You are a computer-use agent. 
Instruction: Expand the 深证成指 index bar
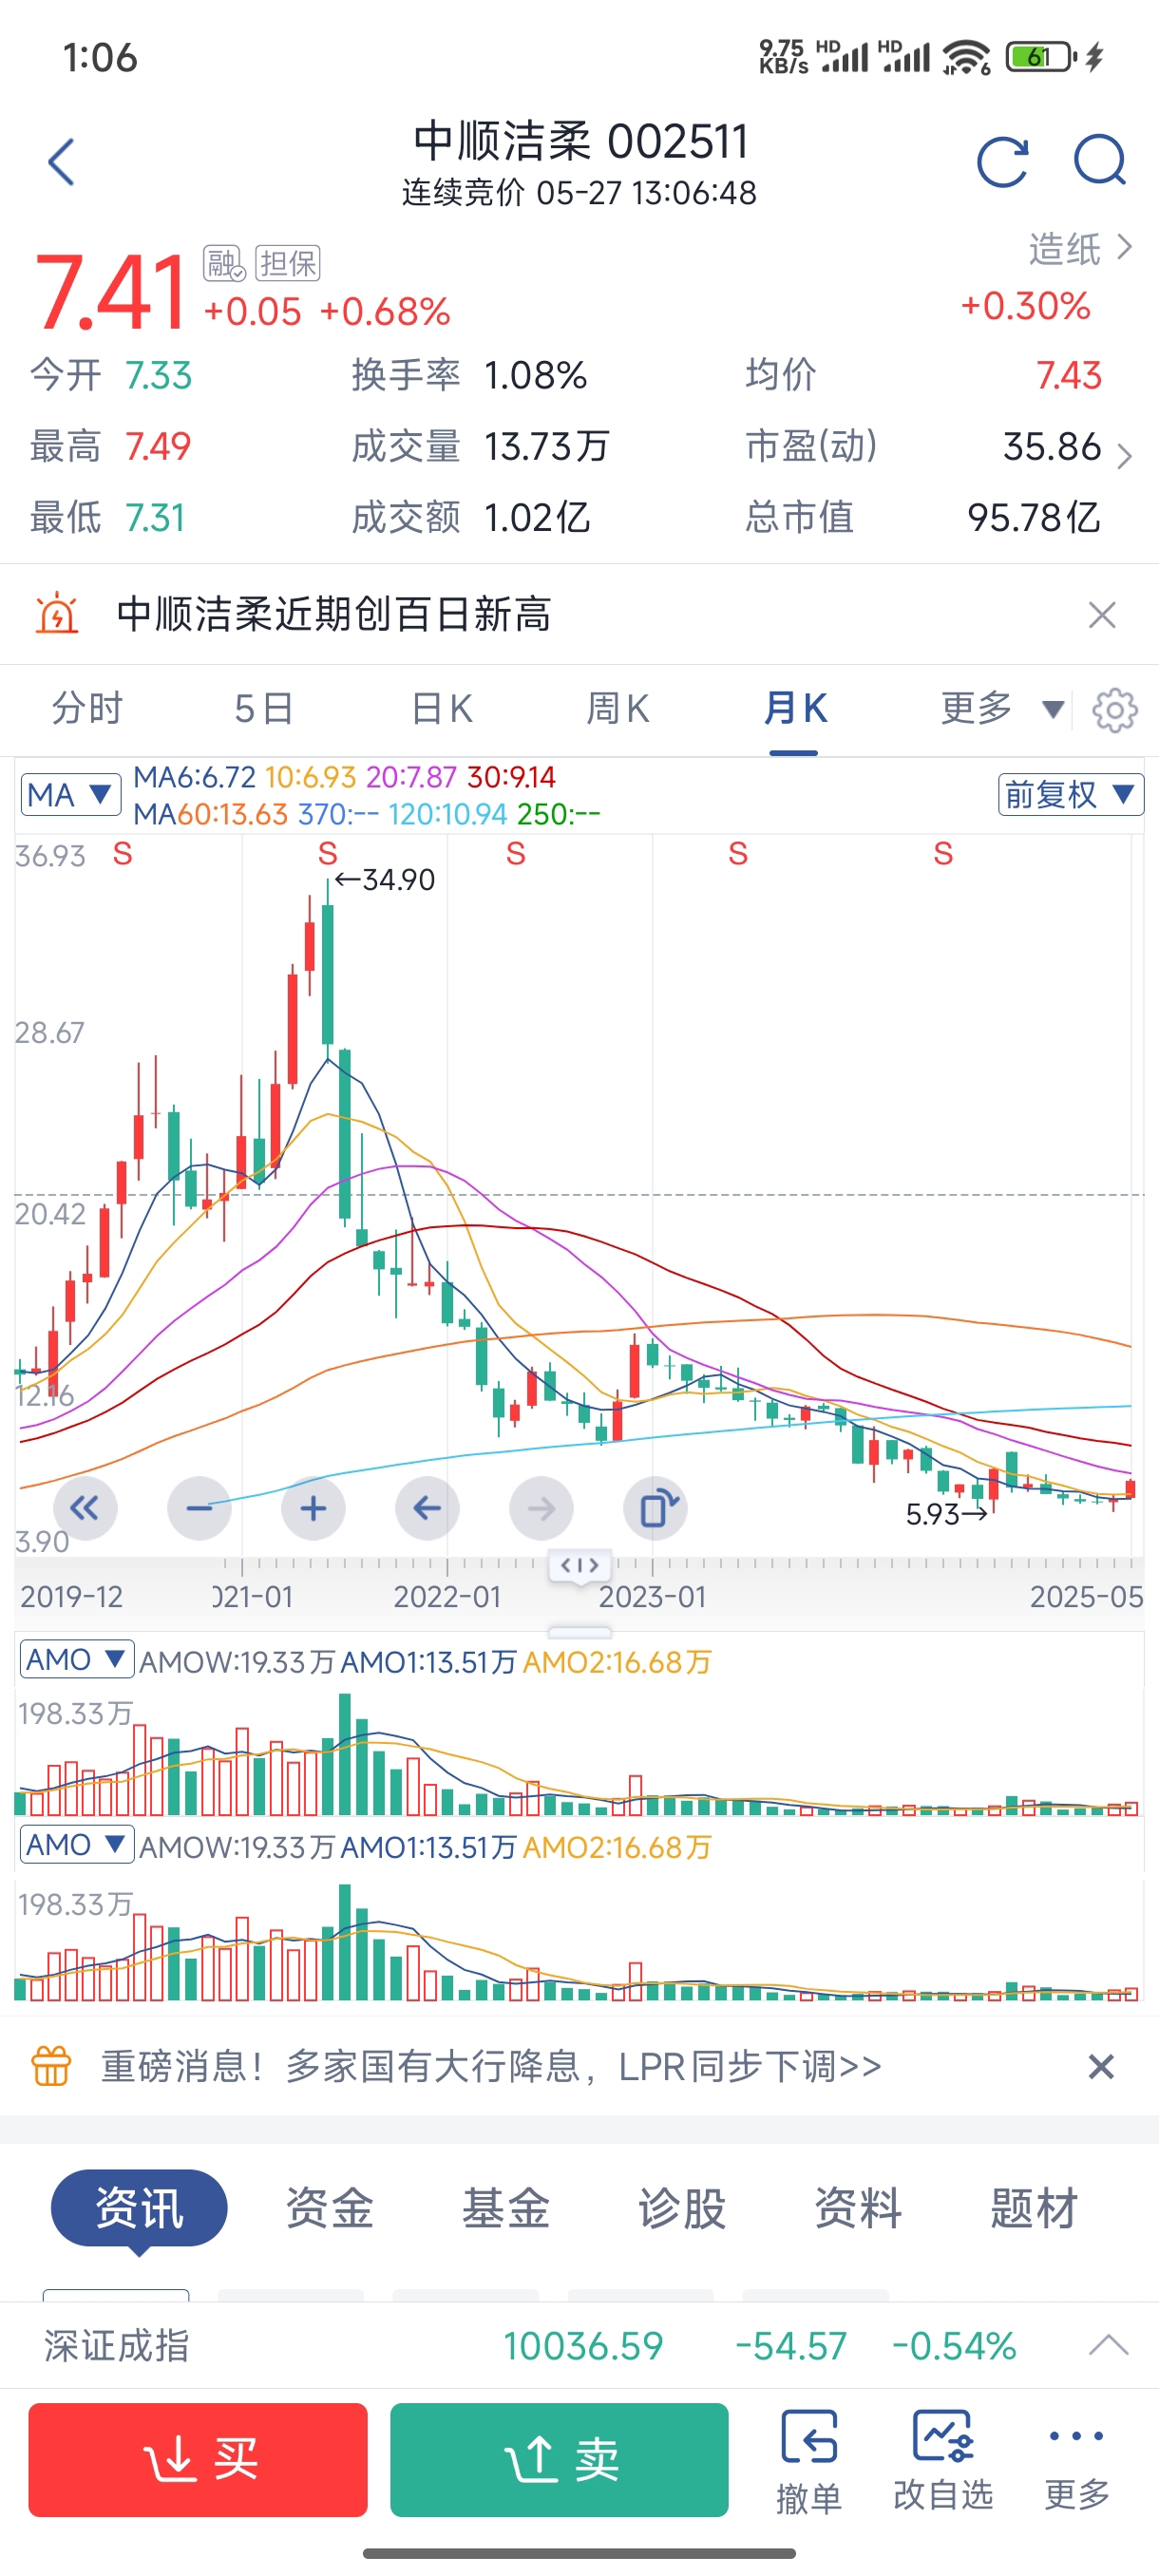1108,2345
